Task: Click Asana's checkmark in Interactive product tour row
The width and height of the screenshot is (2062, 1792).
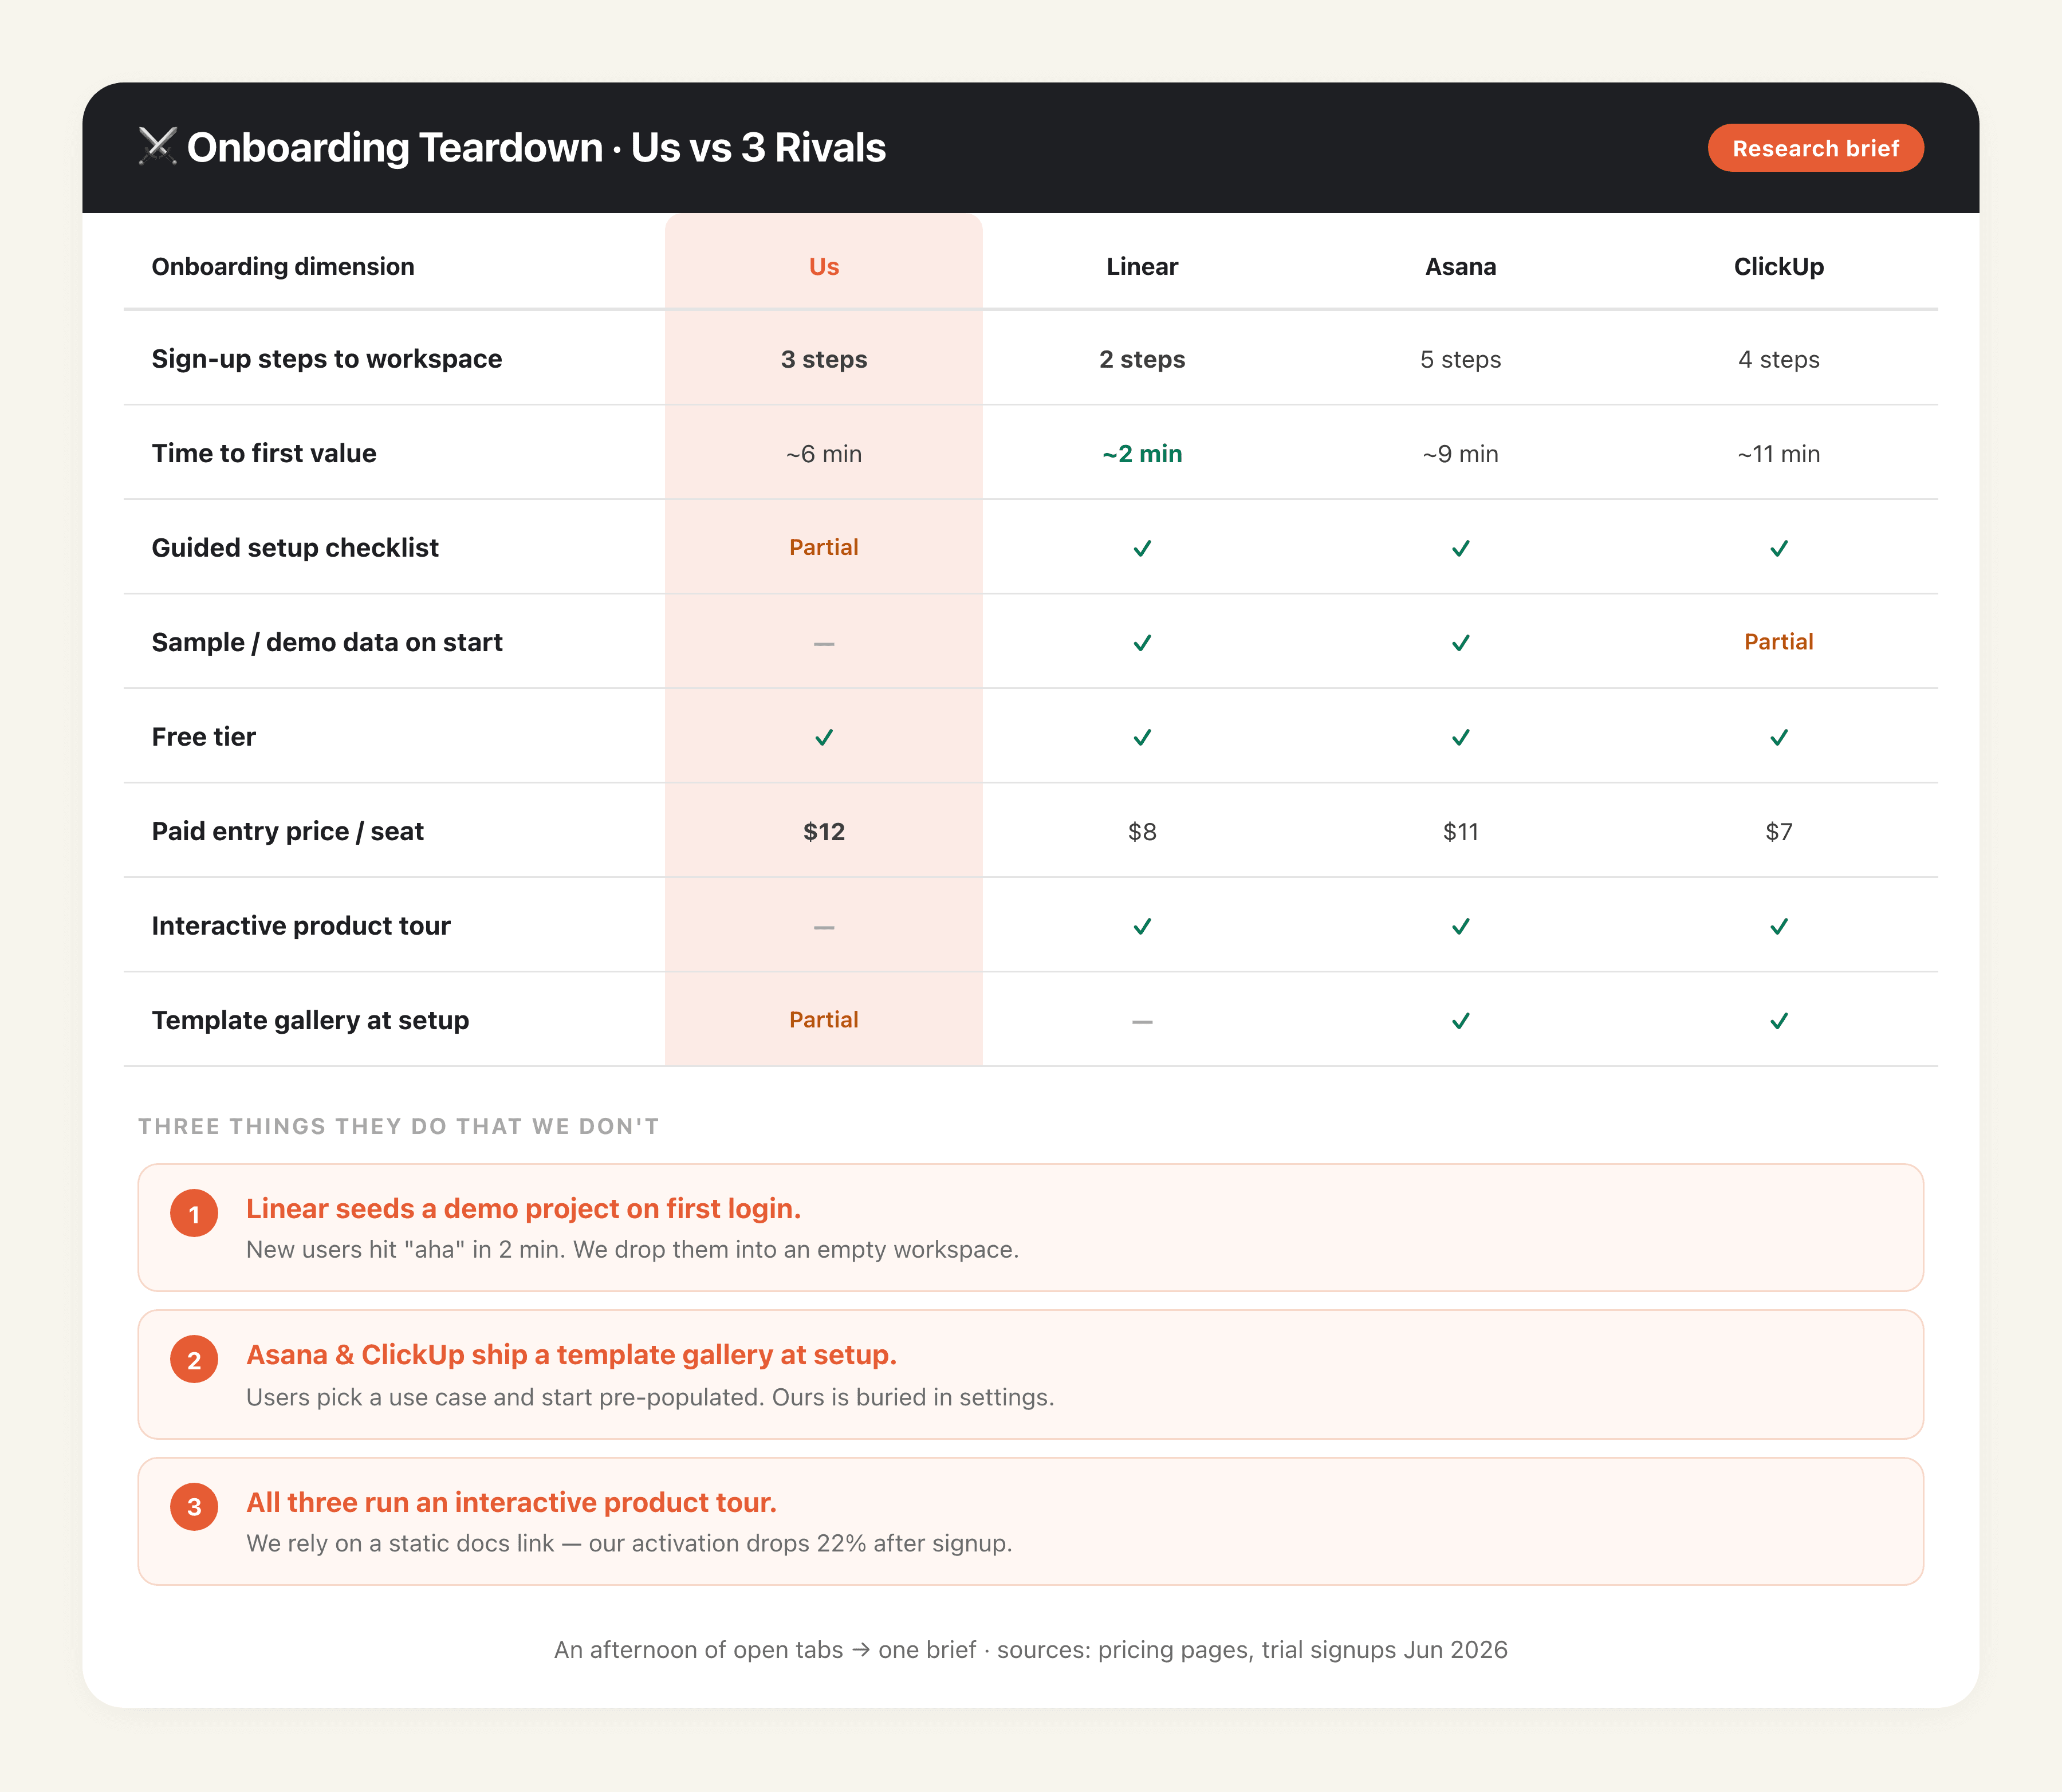Action: 1460,926
